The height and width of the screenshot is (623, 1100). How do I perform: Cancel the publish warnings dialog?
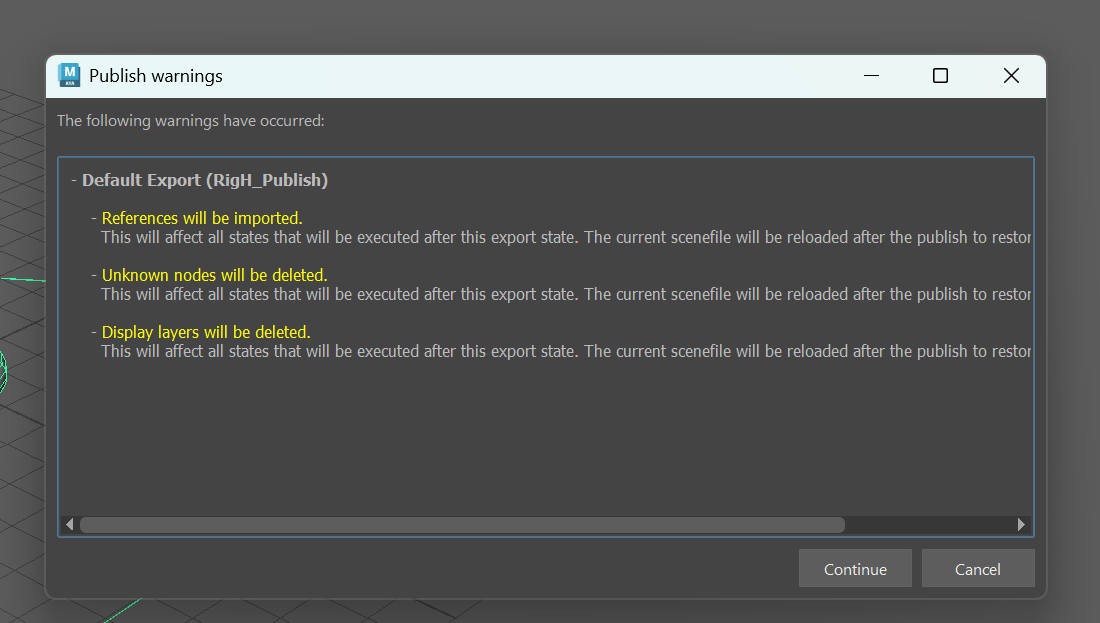point(977,569)
